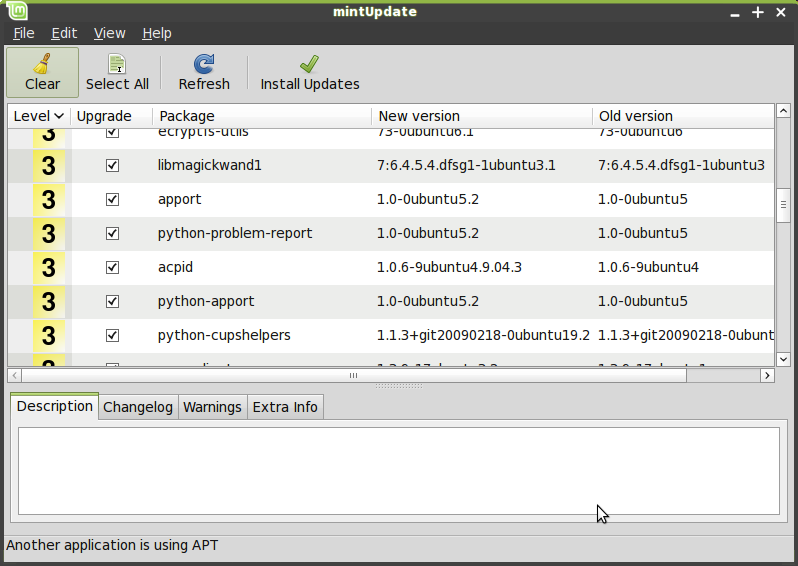The height and width of the screenshot is (566, 798).
Task: Click horizontal scrollbar thumb of package list
Action: [x=354, y=376]
